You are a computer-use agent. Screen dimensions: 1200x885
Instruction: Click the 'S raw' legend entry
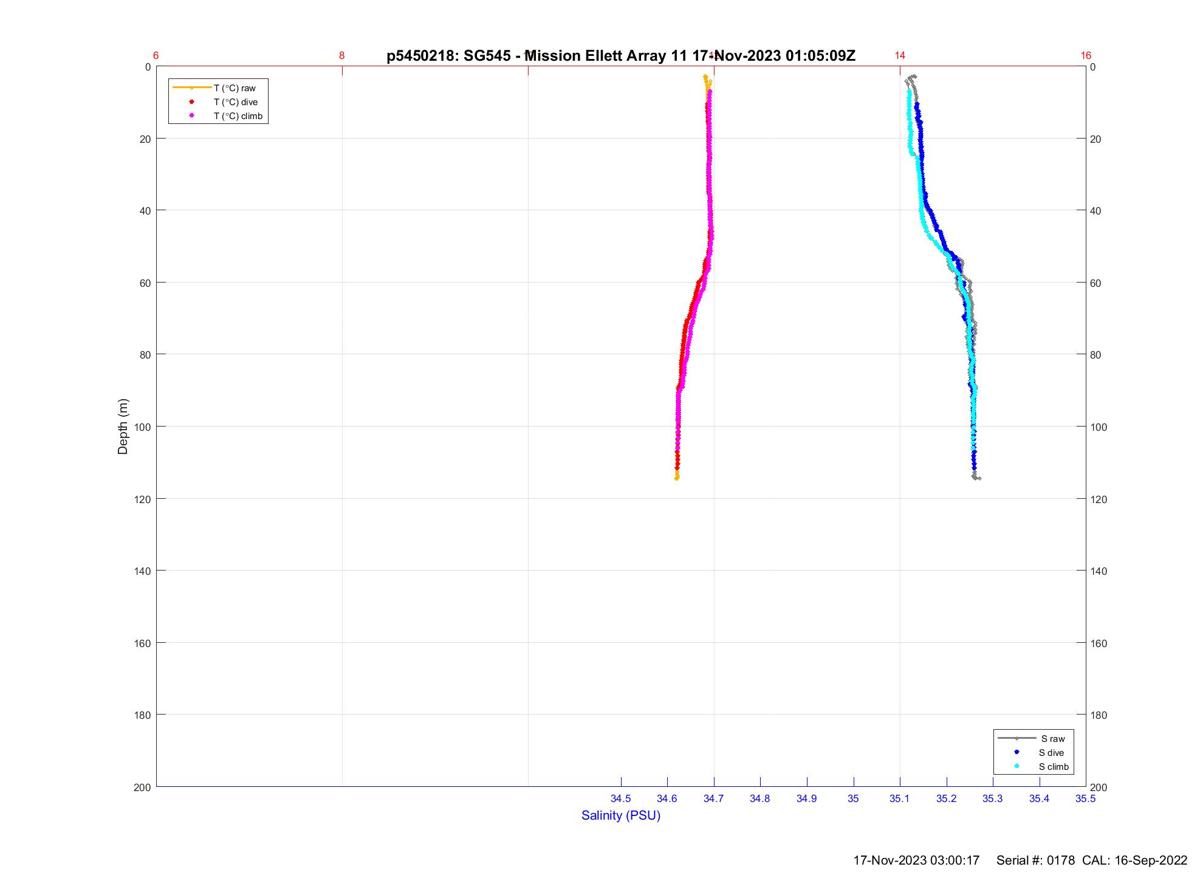(x=1051, y=738)
